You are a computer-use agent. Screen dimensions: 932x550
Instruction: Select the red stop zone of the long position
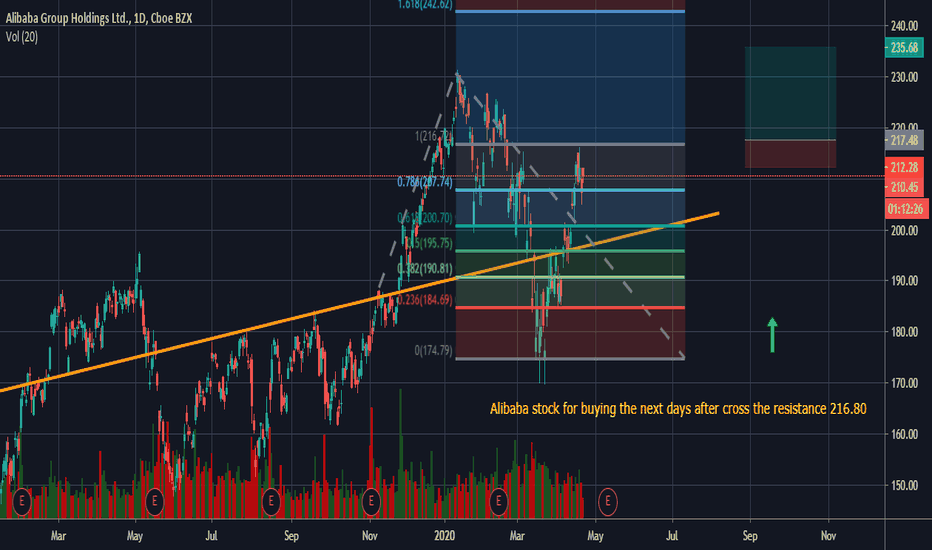791,154
